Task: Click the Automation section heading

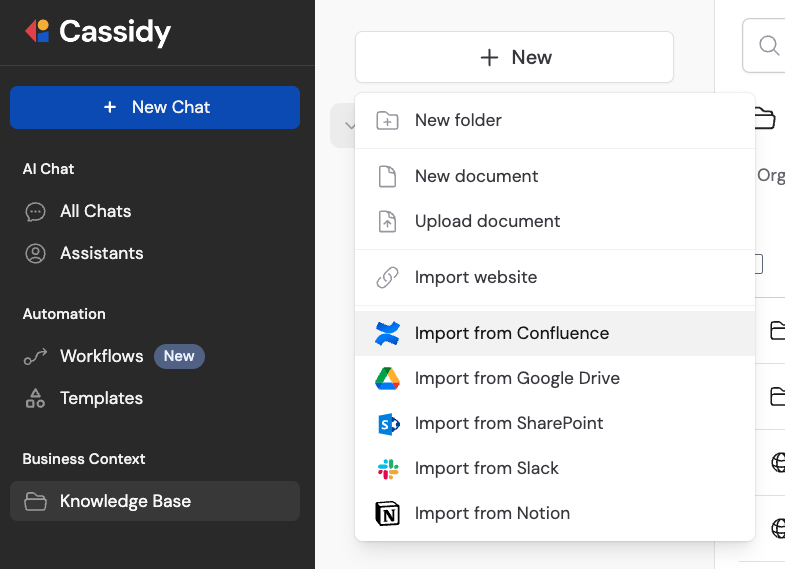Action: 64,314
